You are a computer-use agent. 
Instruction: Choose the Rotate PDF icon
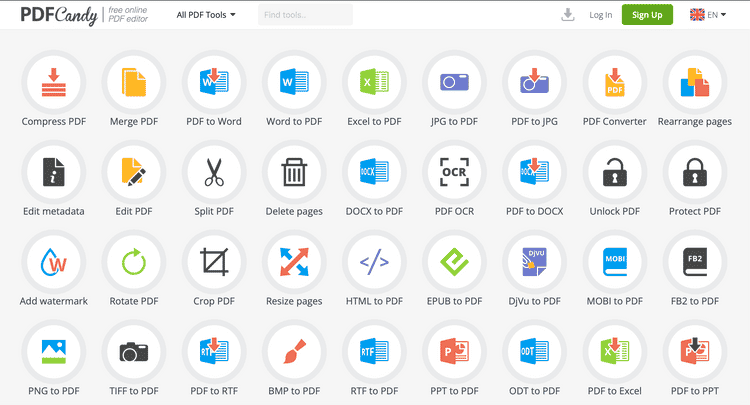pos(134,262)
